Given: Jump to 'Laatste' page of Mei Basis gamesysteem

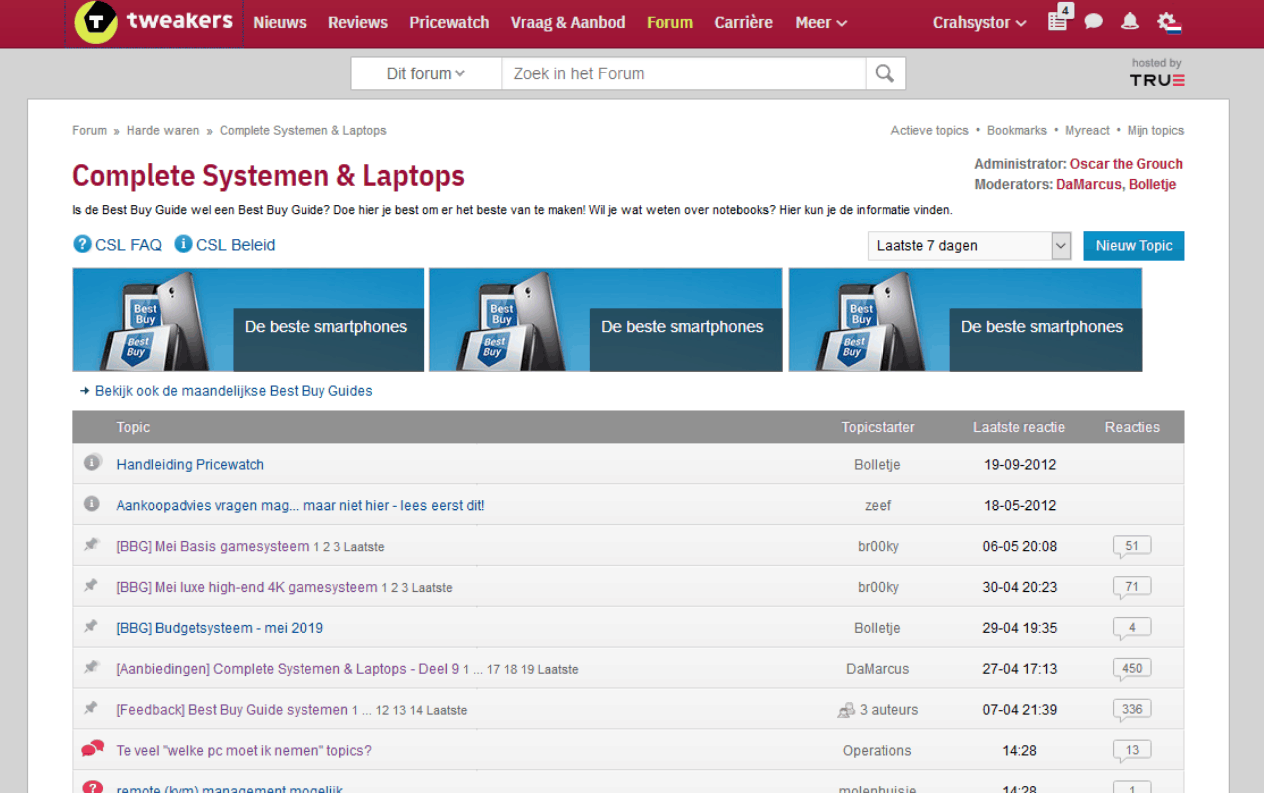Looking at the screenshot, I should point(364,547).
